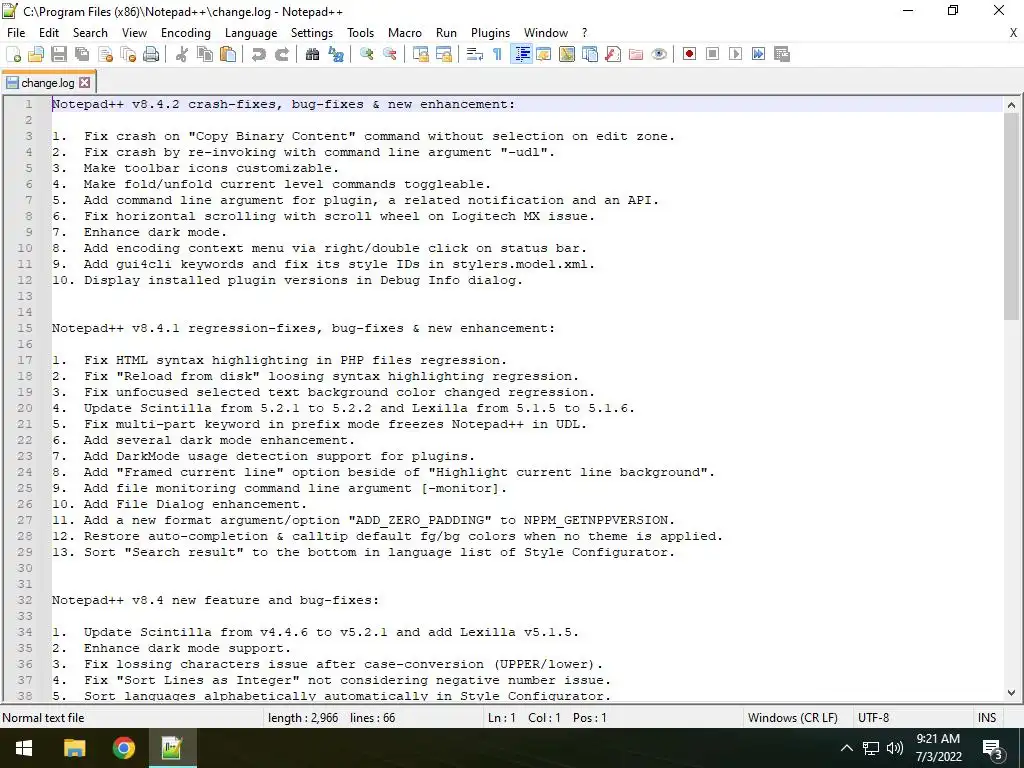Start macro recording with the red record icon
The image size is (1024, 768).
point(690,54)
